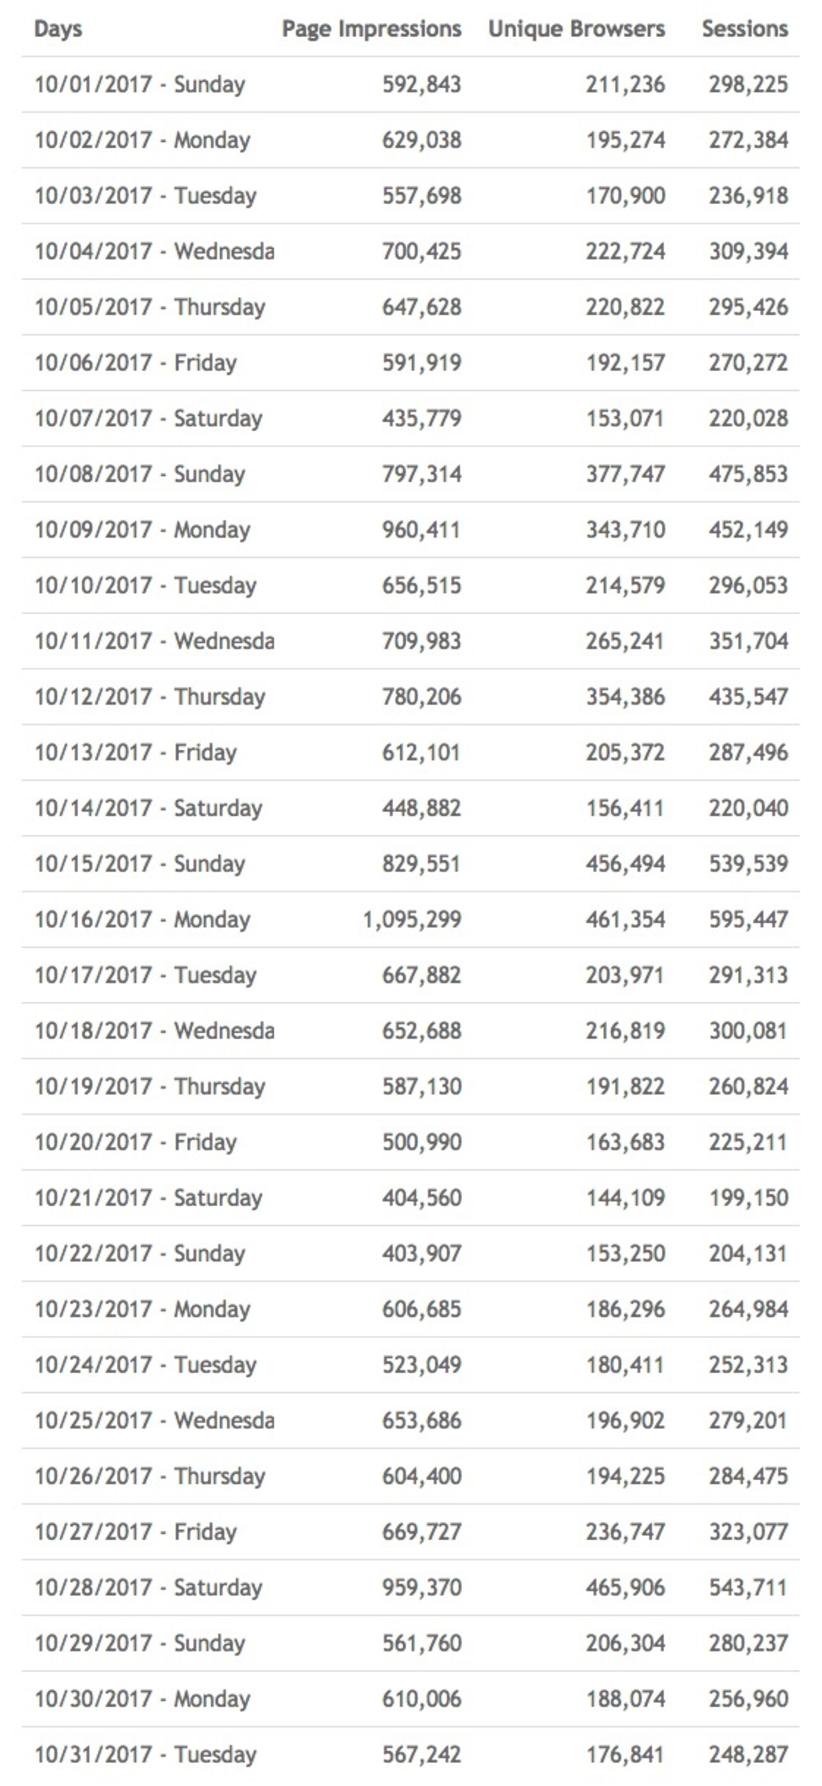
Task: Select page impressions value 403,907
Action: tap(421, 1253)
